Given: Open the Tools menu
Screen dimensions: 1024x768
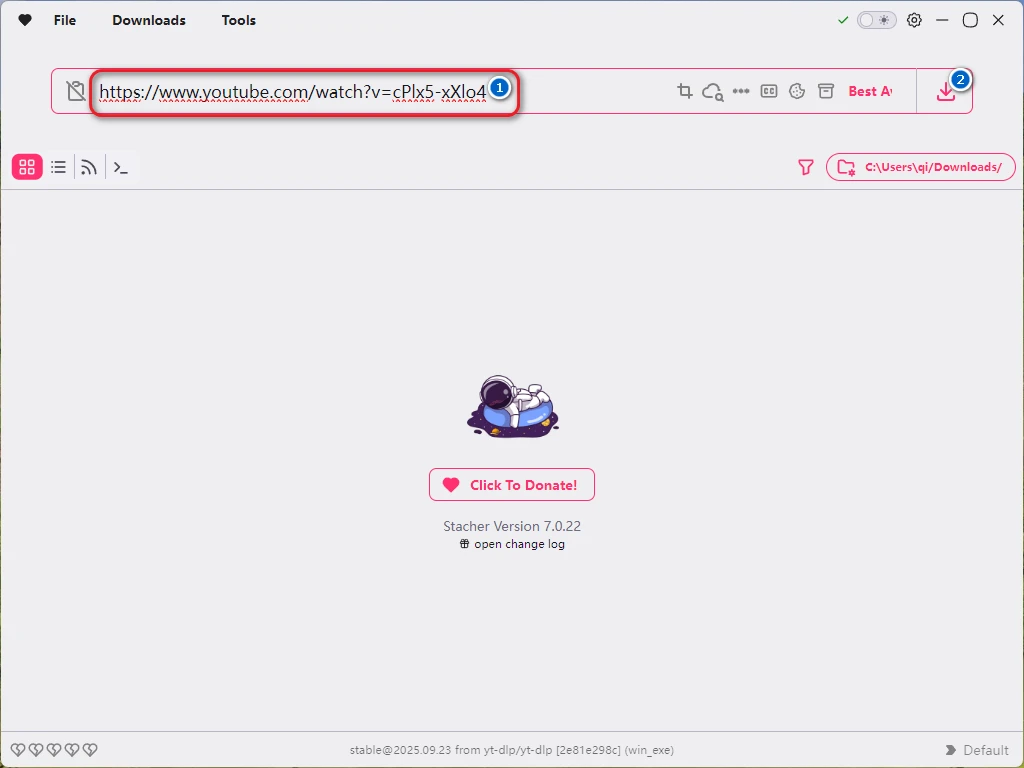Looking at the screenshot, I should click(x=239, y=20).
